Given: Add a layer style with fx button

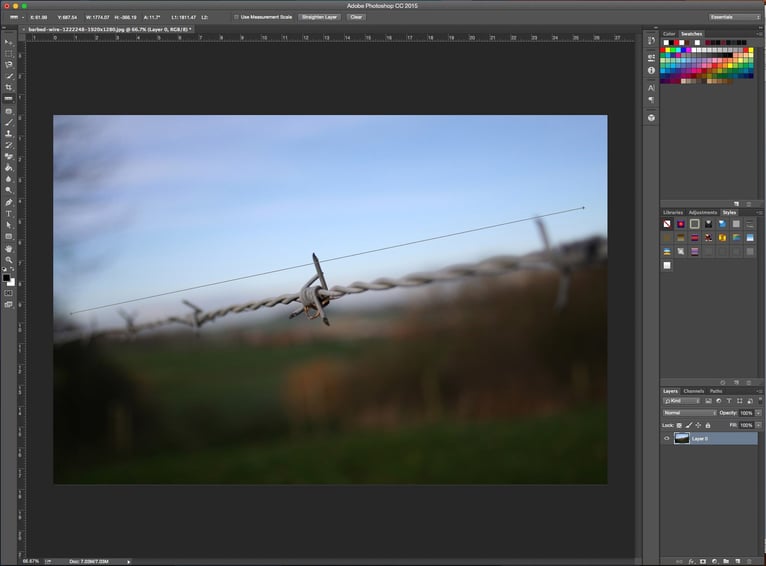Looking at the screenshot, I should (x=691, y=562).
